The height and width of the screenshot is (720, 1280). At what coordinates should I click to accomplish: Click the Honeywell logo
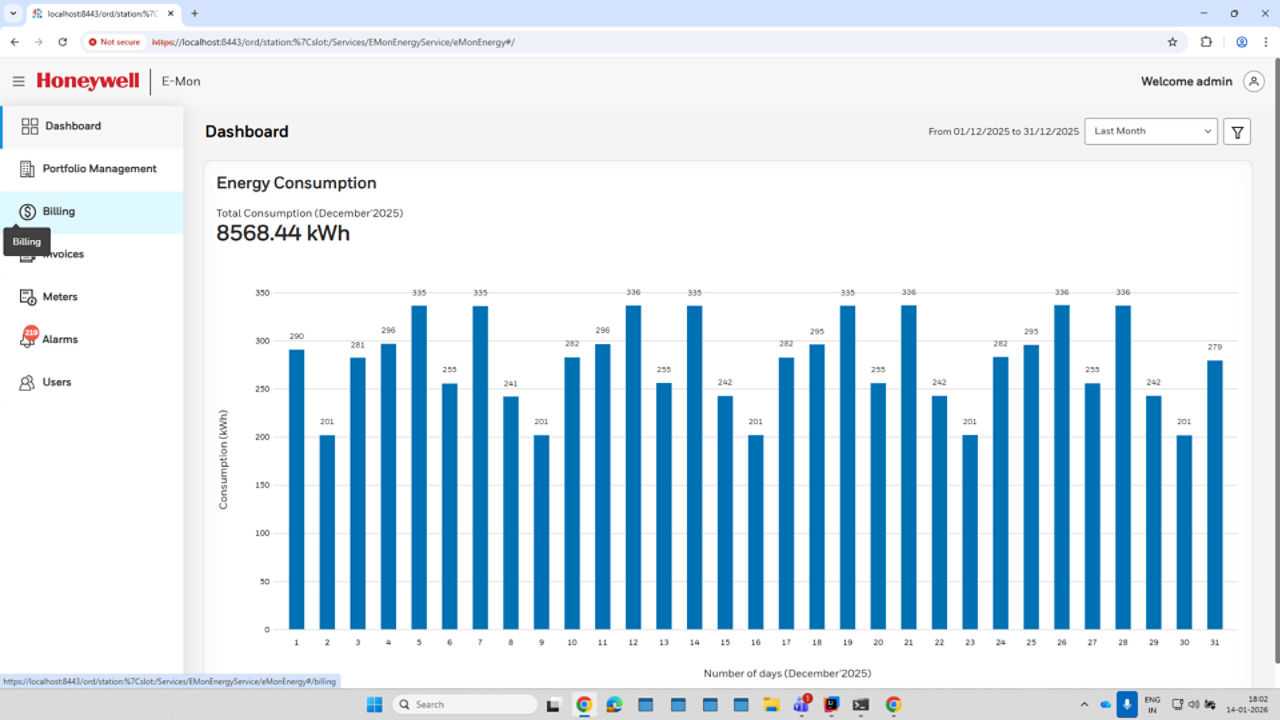pos(88,81)
